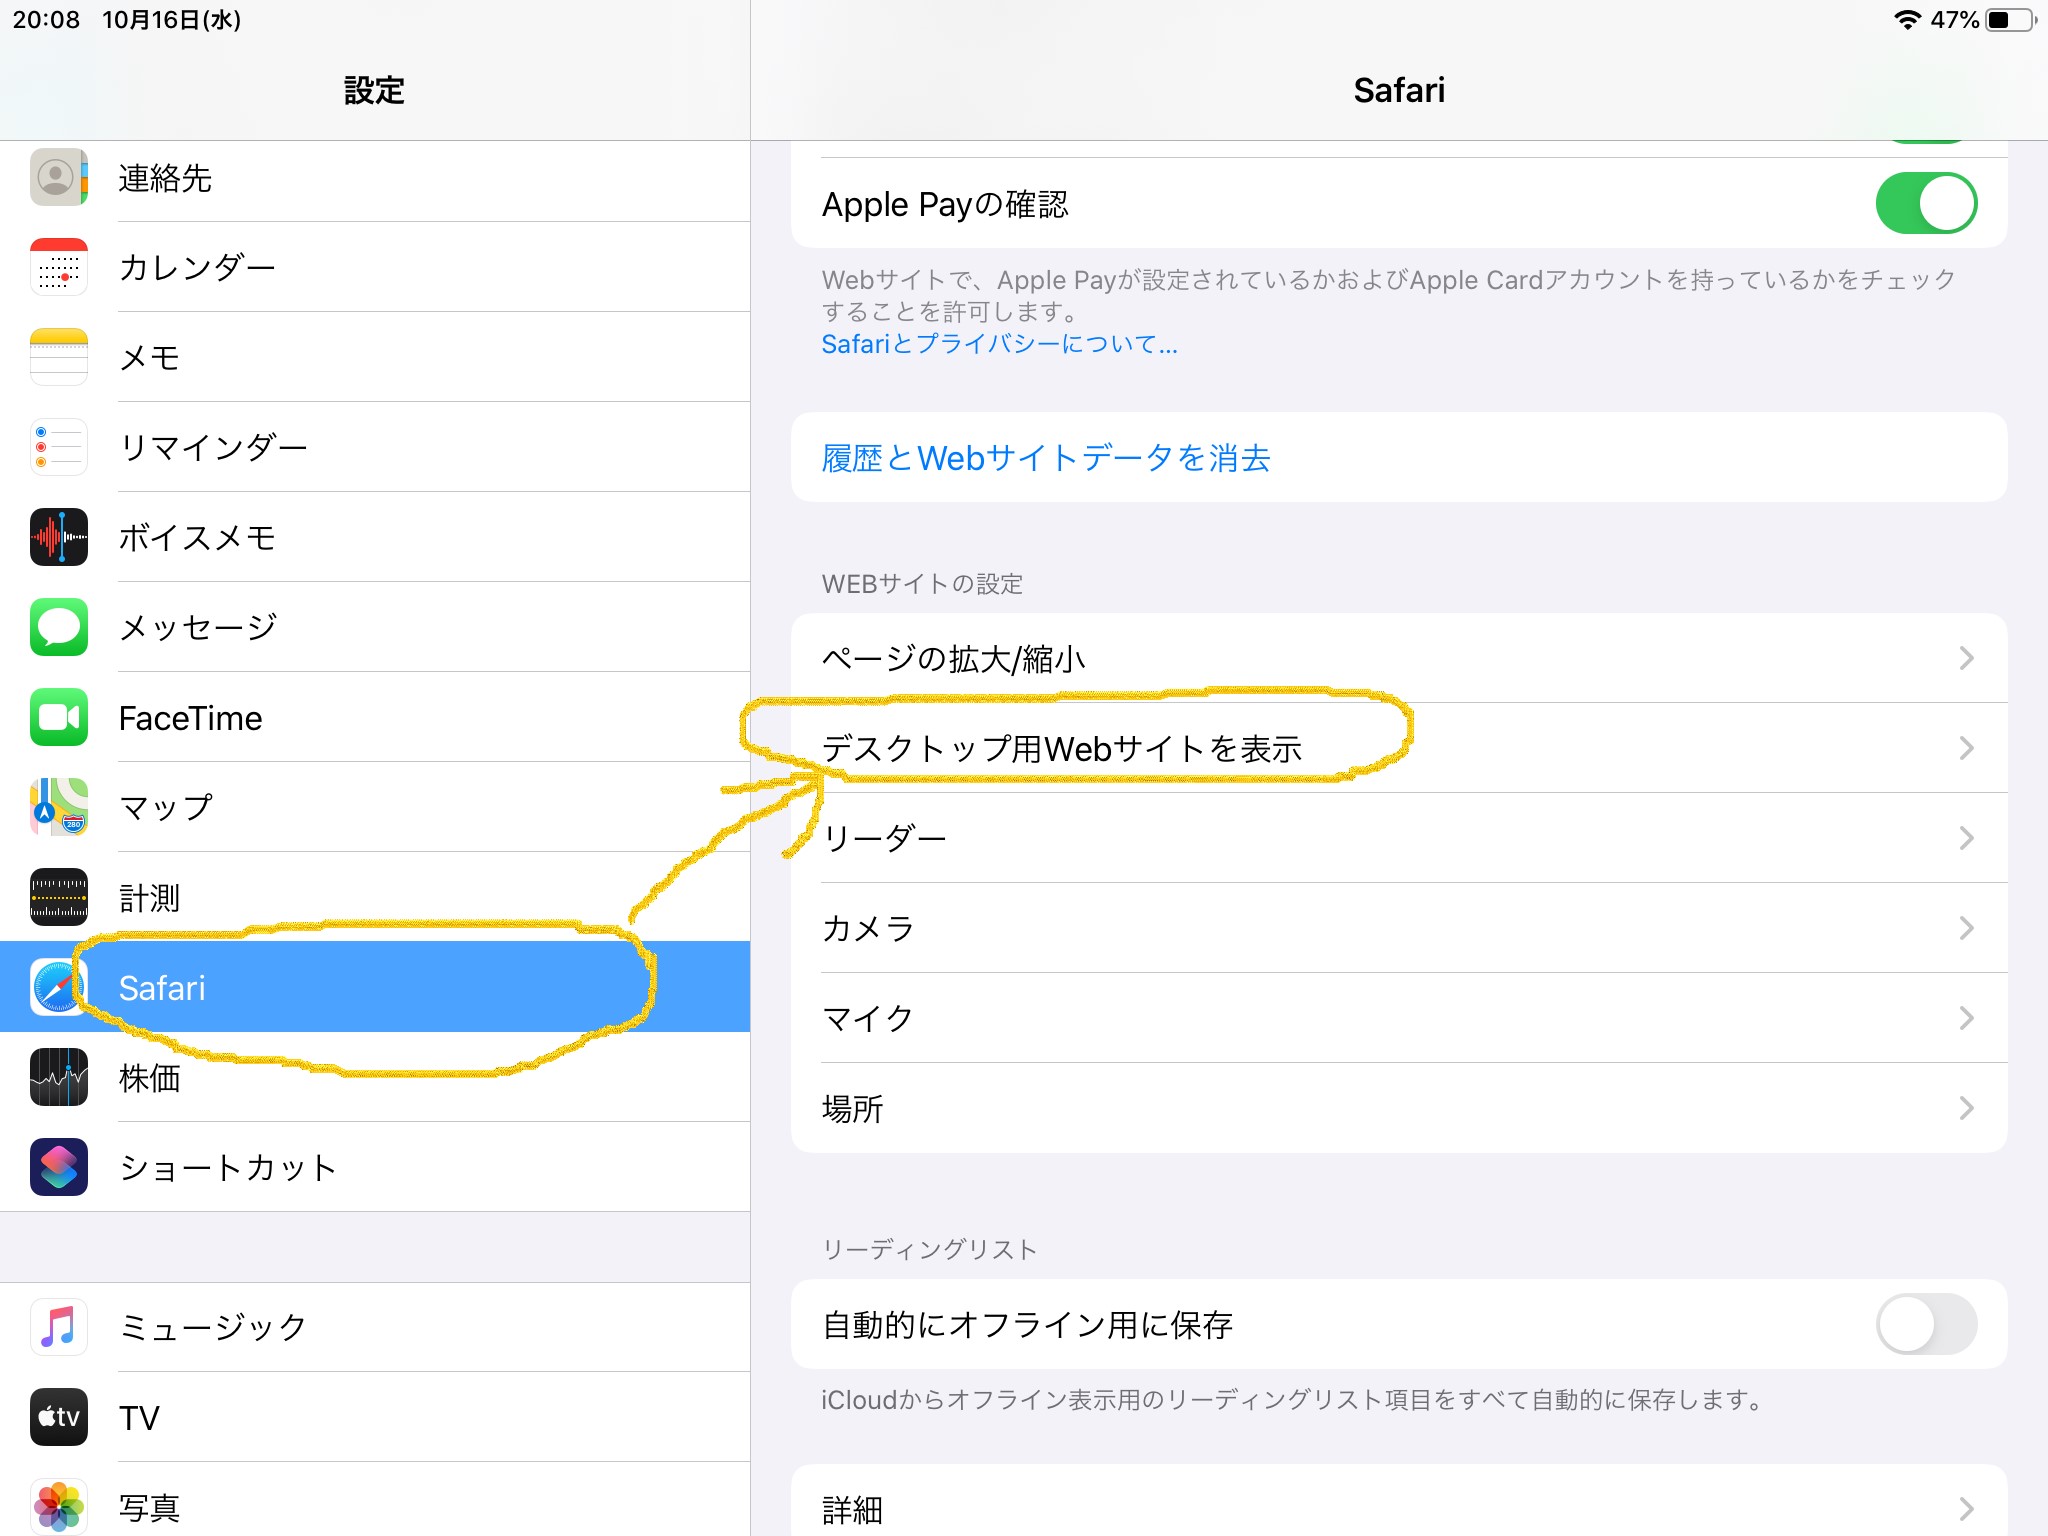Viewport: 2048px width, 1536px height.
Task: Tap the 場所 label in Web settings
Action: (852, 1108)
